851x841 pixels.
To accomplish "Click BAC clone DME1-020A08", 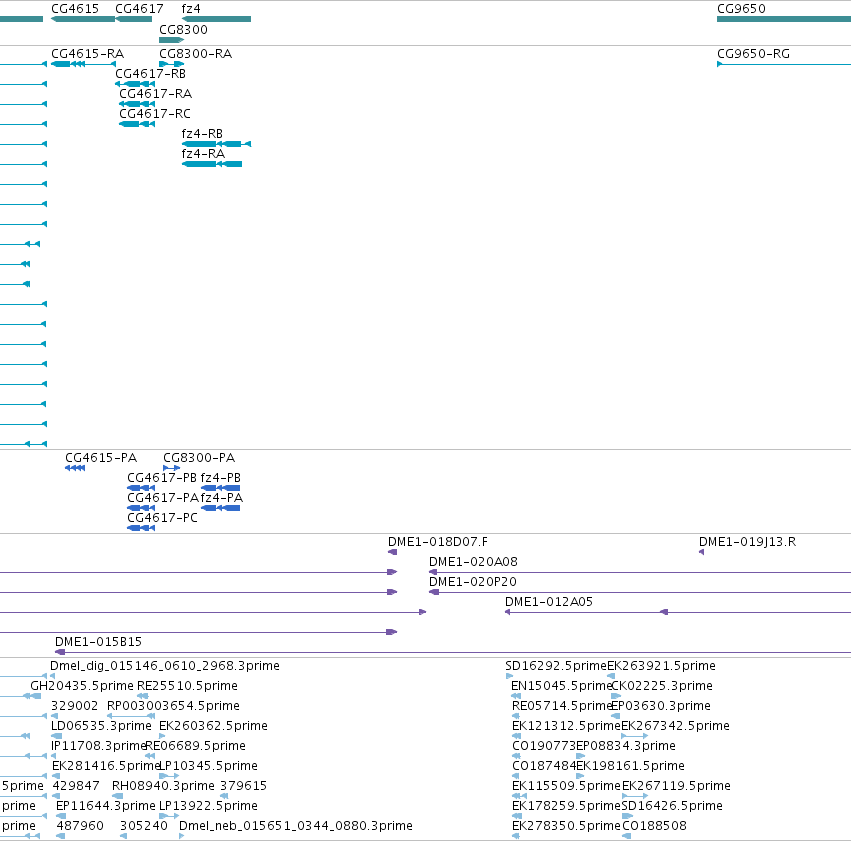I will point(473,562).
